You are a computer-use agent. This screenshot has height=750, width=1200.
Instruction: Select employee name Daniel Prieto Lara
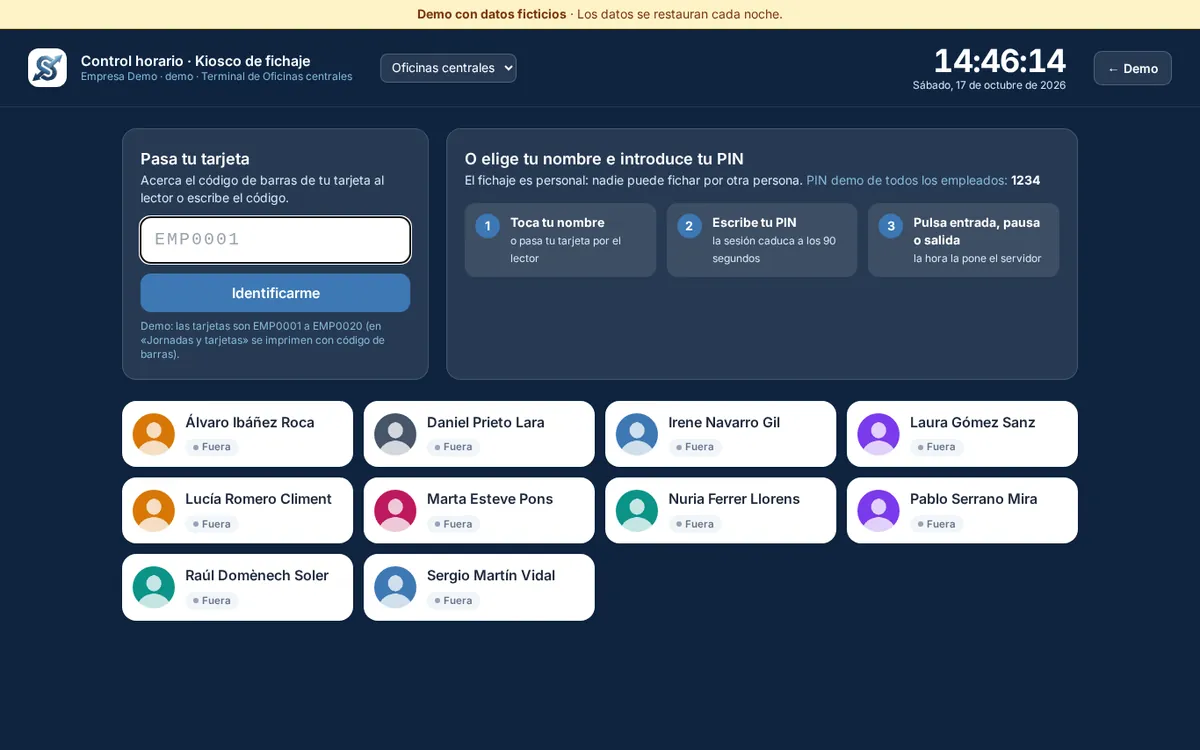pyautogui.click(x=486, y=422)
